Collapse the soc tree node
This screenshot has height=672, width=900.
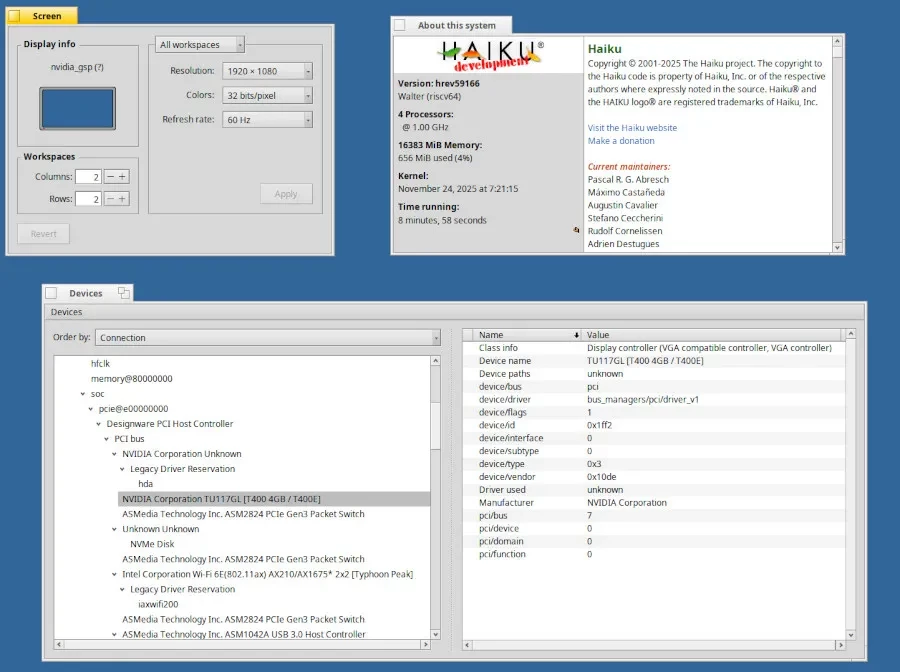pyautogui.click(x=83, y=394)
